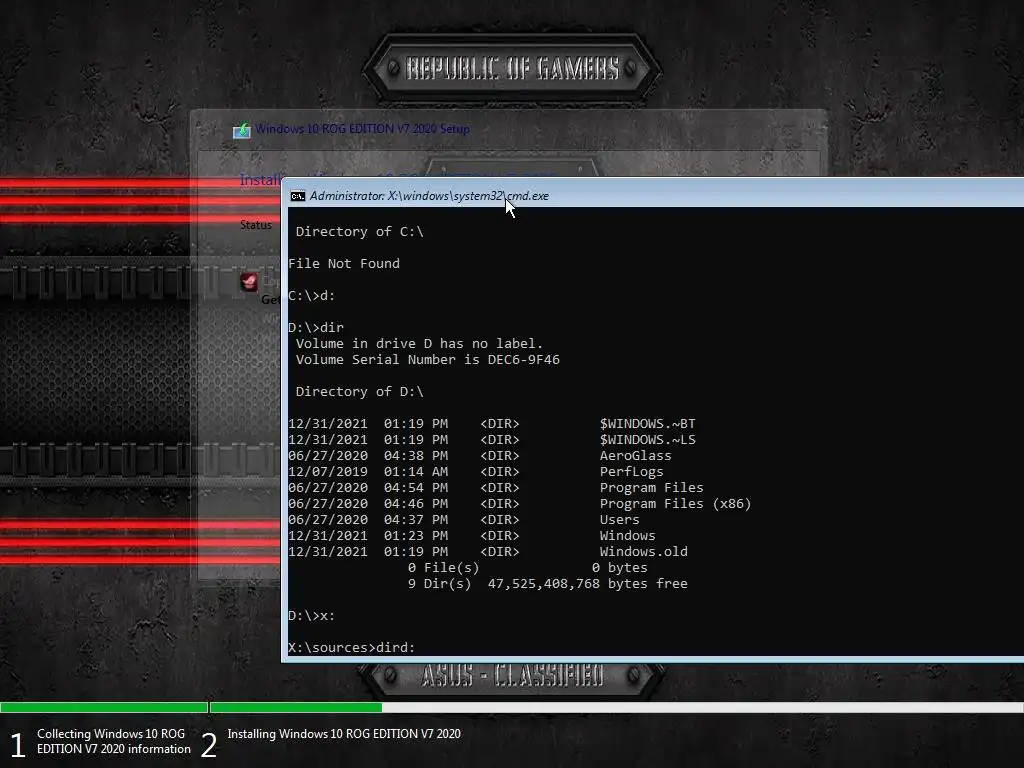1024x768 pixels.
Task: Click the 'File Not Found' message line
Action: click(344, 263)
